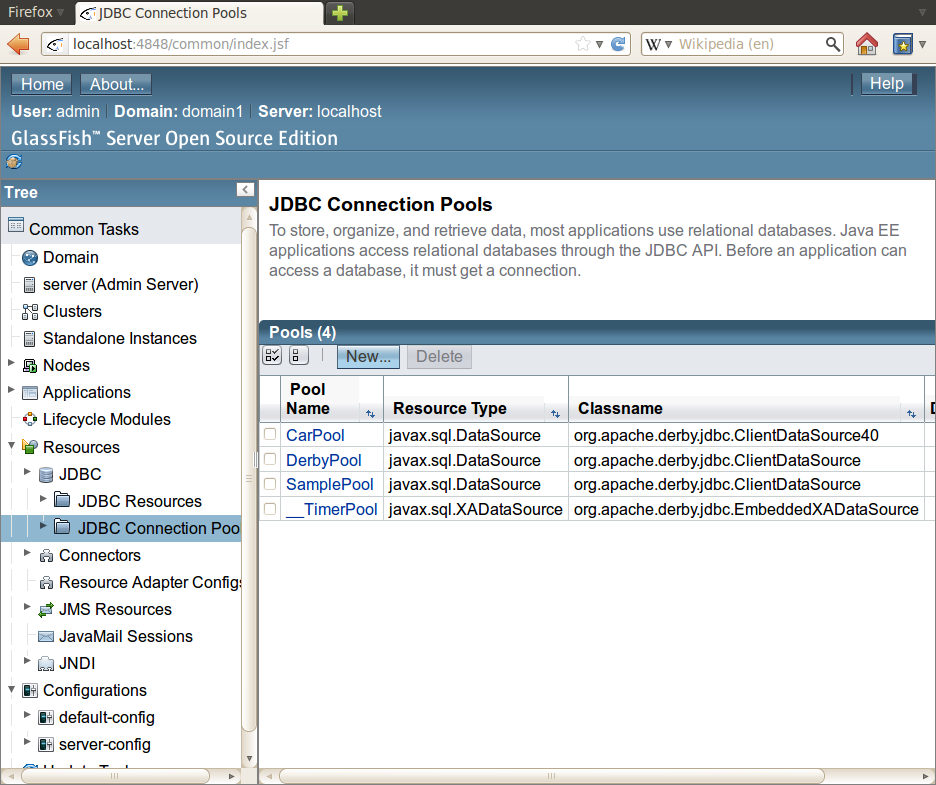
Task: Click the New... button
Action: point(368,356)
